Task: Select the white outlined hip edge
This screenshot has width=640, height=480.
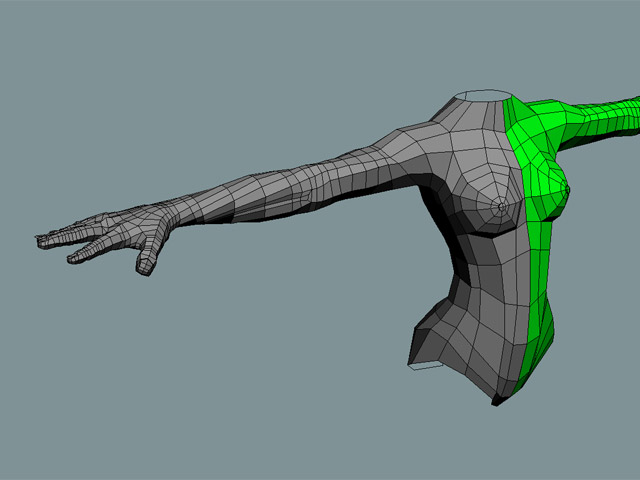Action: [x=425, y=367]
